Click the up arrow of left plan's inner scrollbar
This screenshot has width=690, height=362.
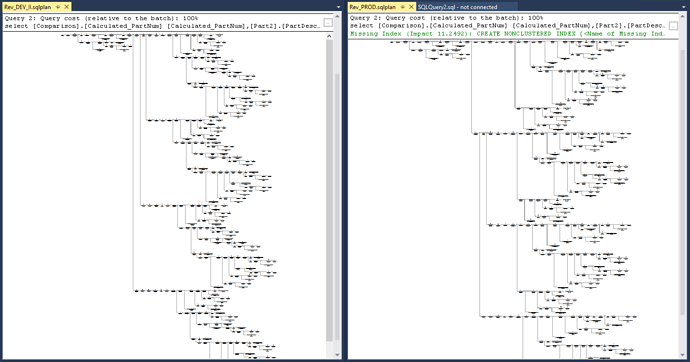click(329, 37)
